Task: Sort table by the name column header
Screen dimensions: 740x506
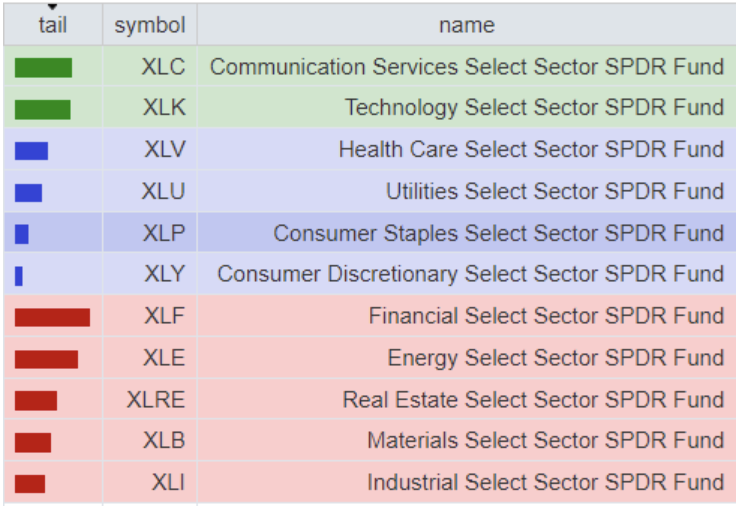Action: pos(466,26)
